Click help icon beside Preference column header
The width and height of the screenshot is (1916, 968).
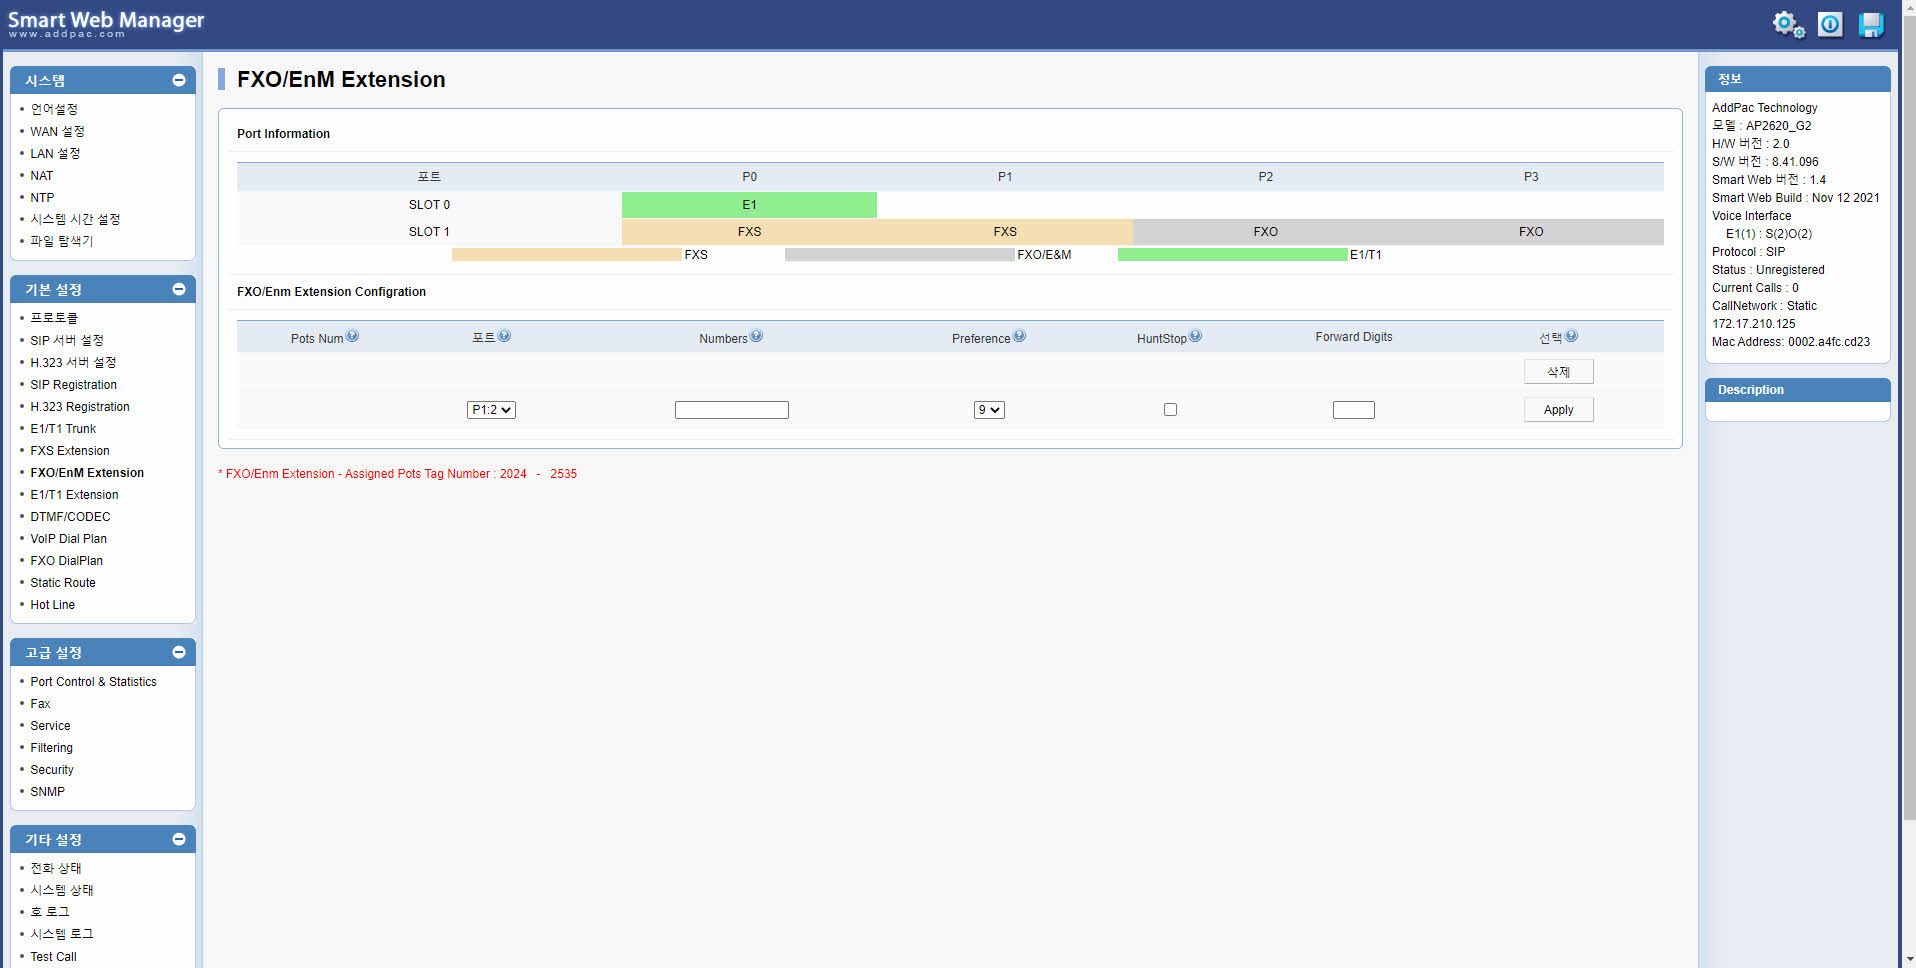coord(1019,337)
